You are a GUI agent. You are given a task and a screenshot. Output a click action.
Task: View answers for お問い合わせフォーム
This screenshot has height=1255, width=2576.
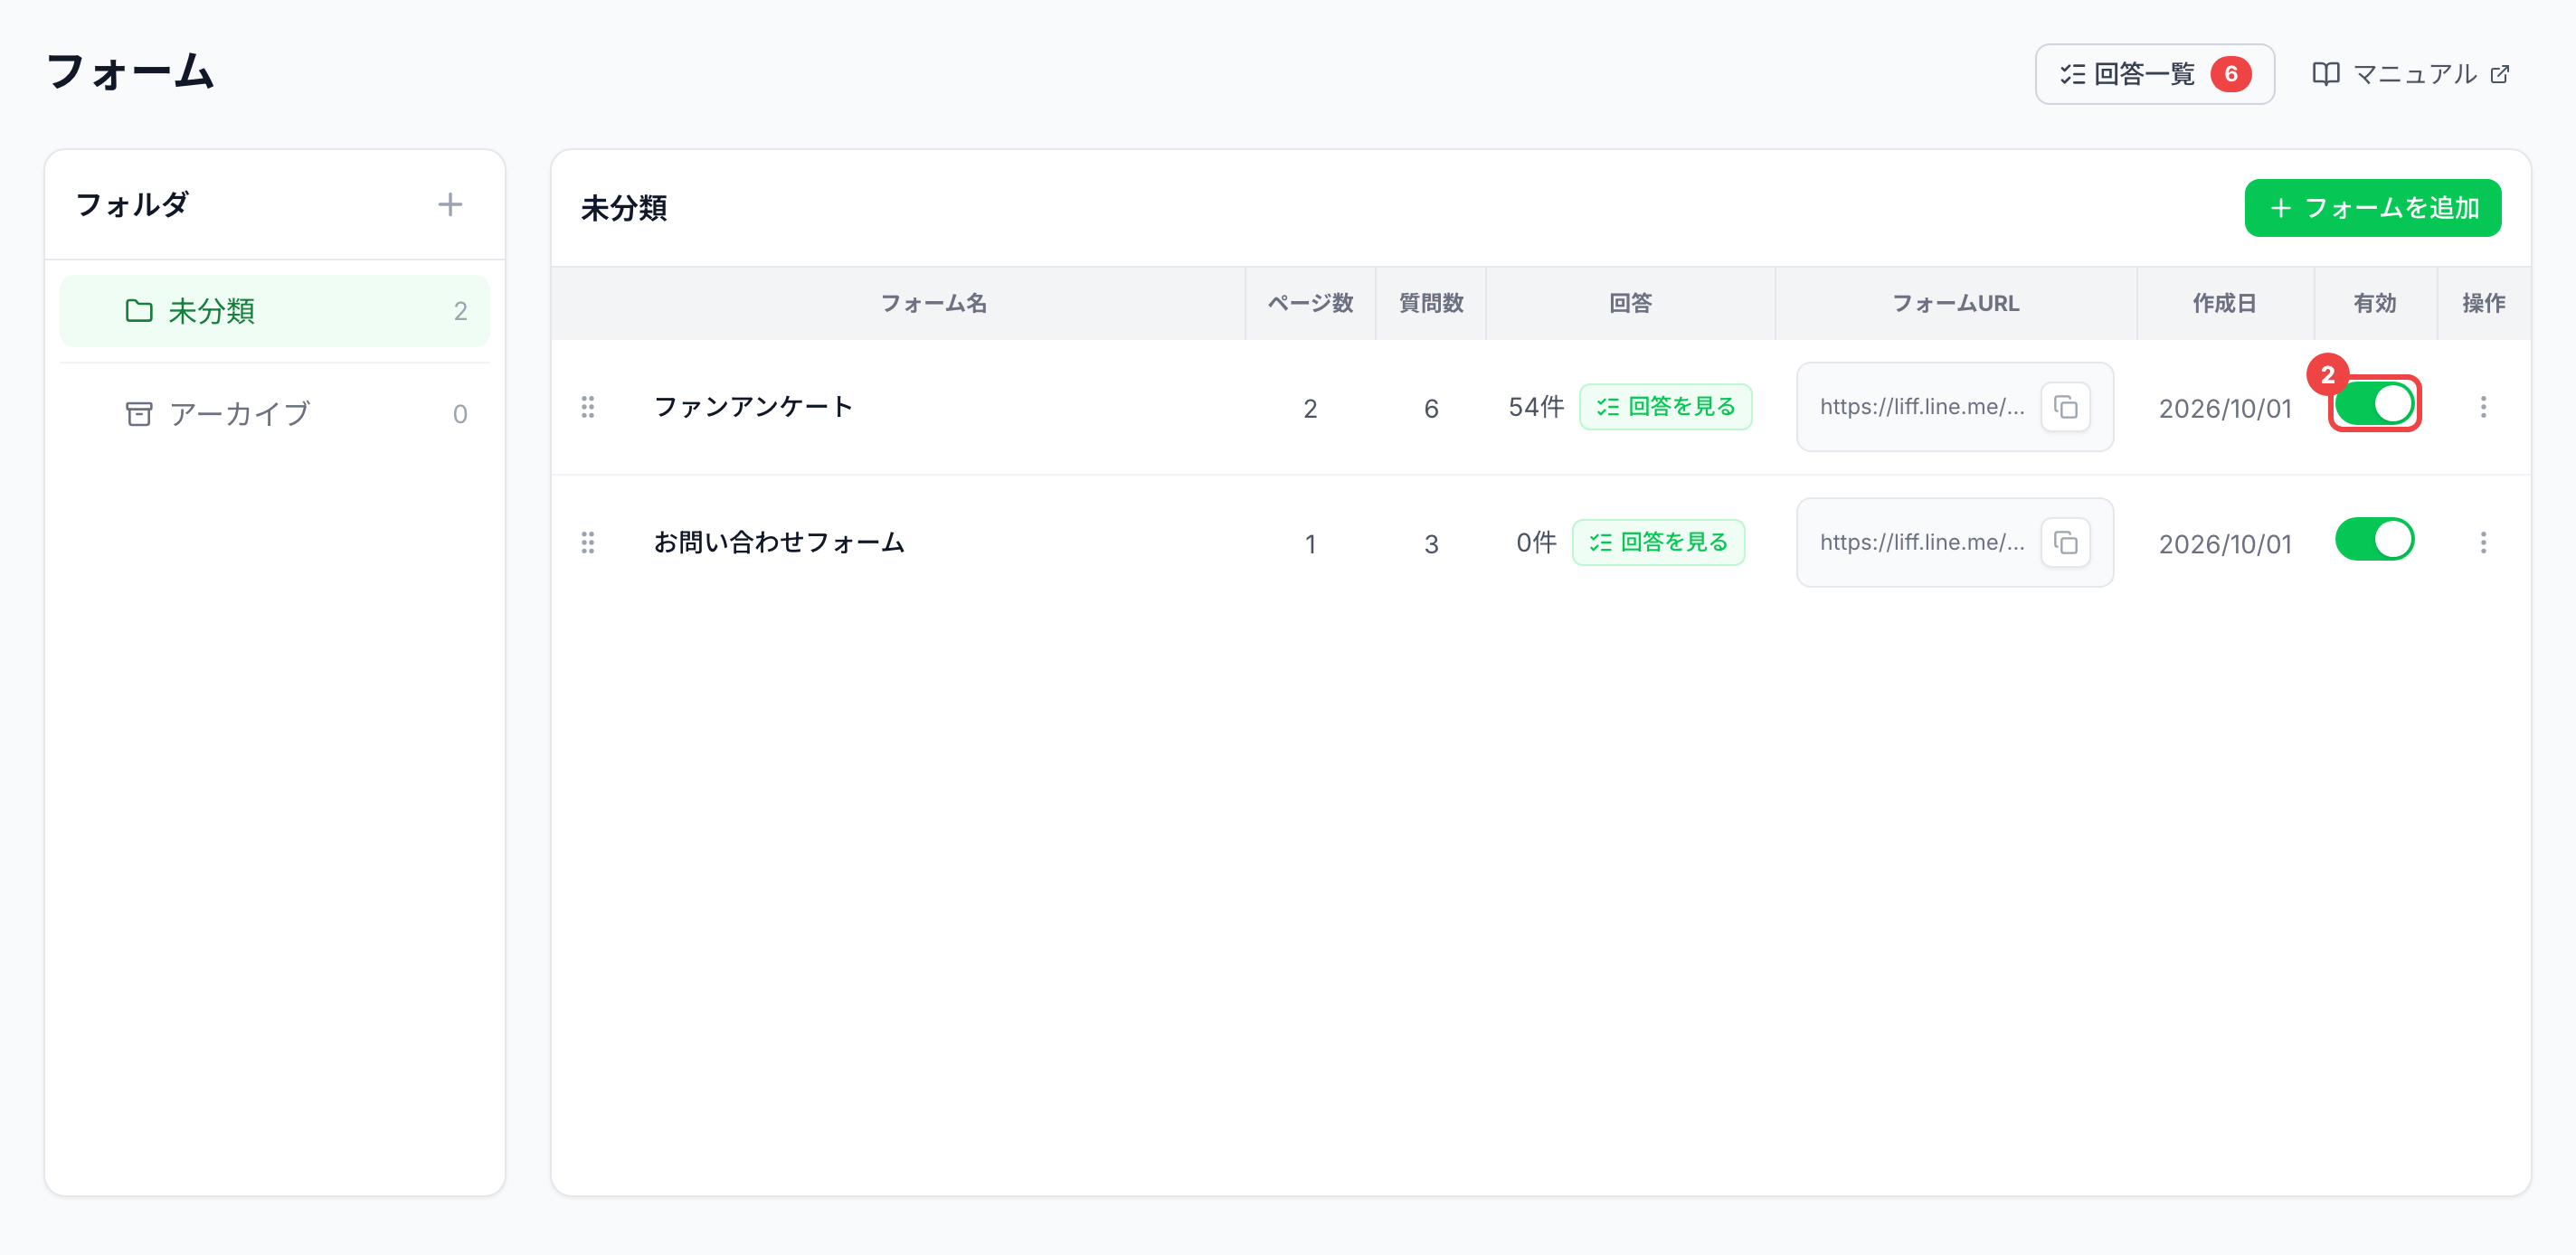(1658, 542)
